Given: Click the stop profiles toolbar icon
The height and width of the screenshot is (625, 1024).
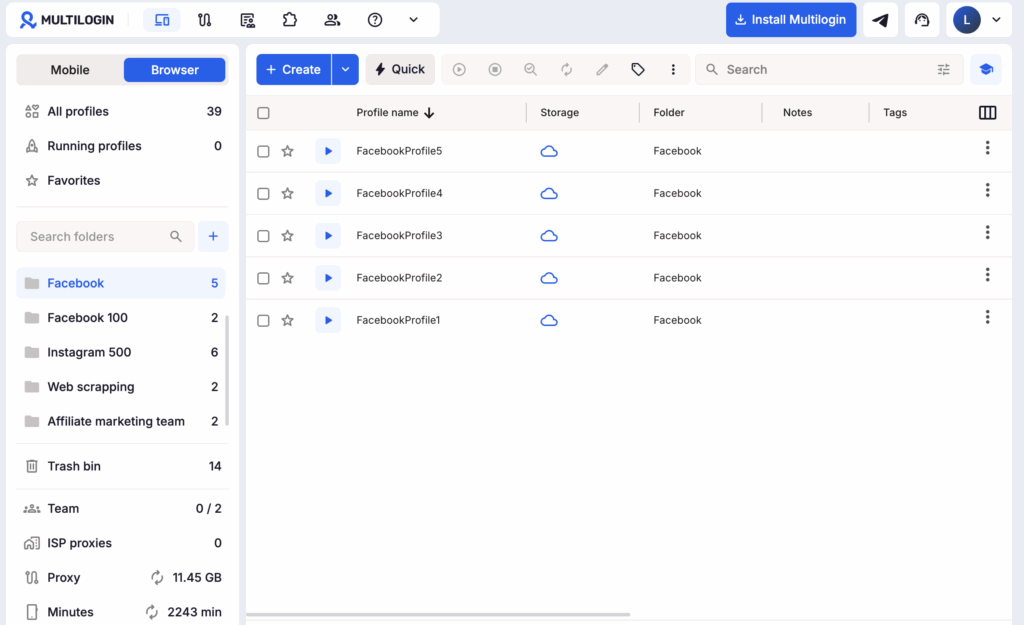Looking at the screenshot, I should 495,69.
